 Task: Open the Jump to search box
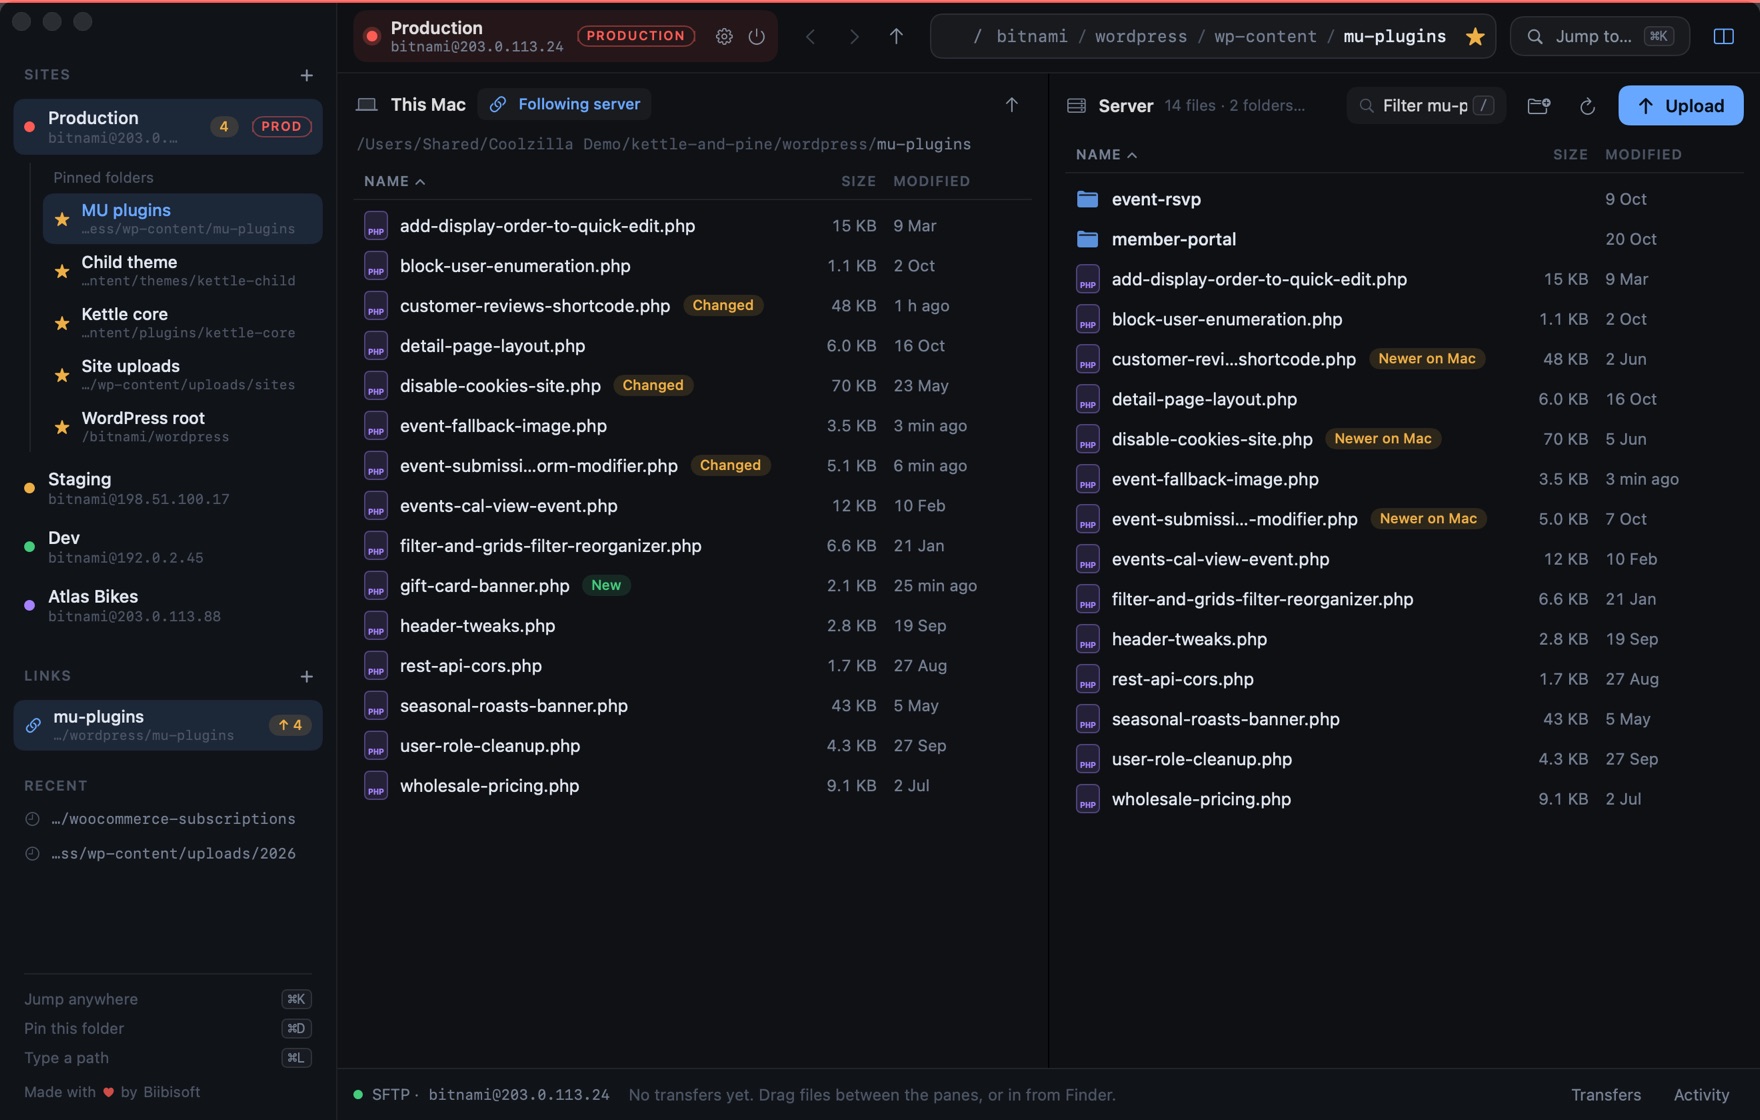coord(1599,37)
